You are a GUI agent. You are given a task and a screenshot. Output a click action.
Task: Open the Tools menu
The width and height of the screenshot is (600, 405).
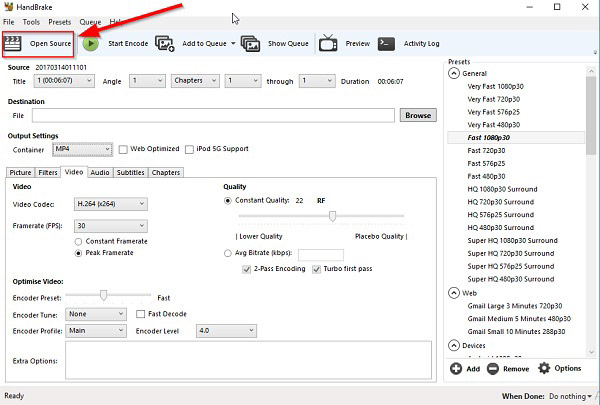click(x=31, y=22)
